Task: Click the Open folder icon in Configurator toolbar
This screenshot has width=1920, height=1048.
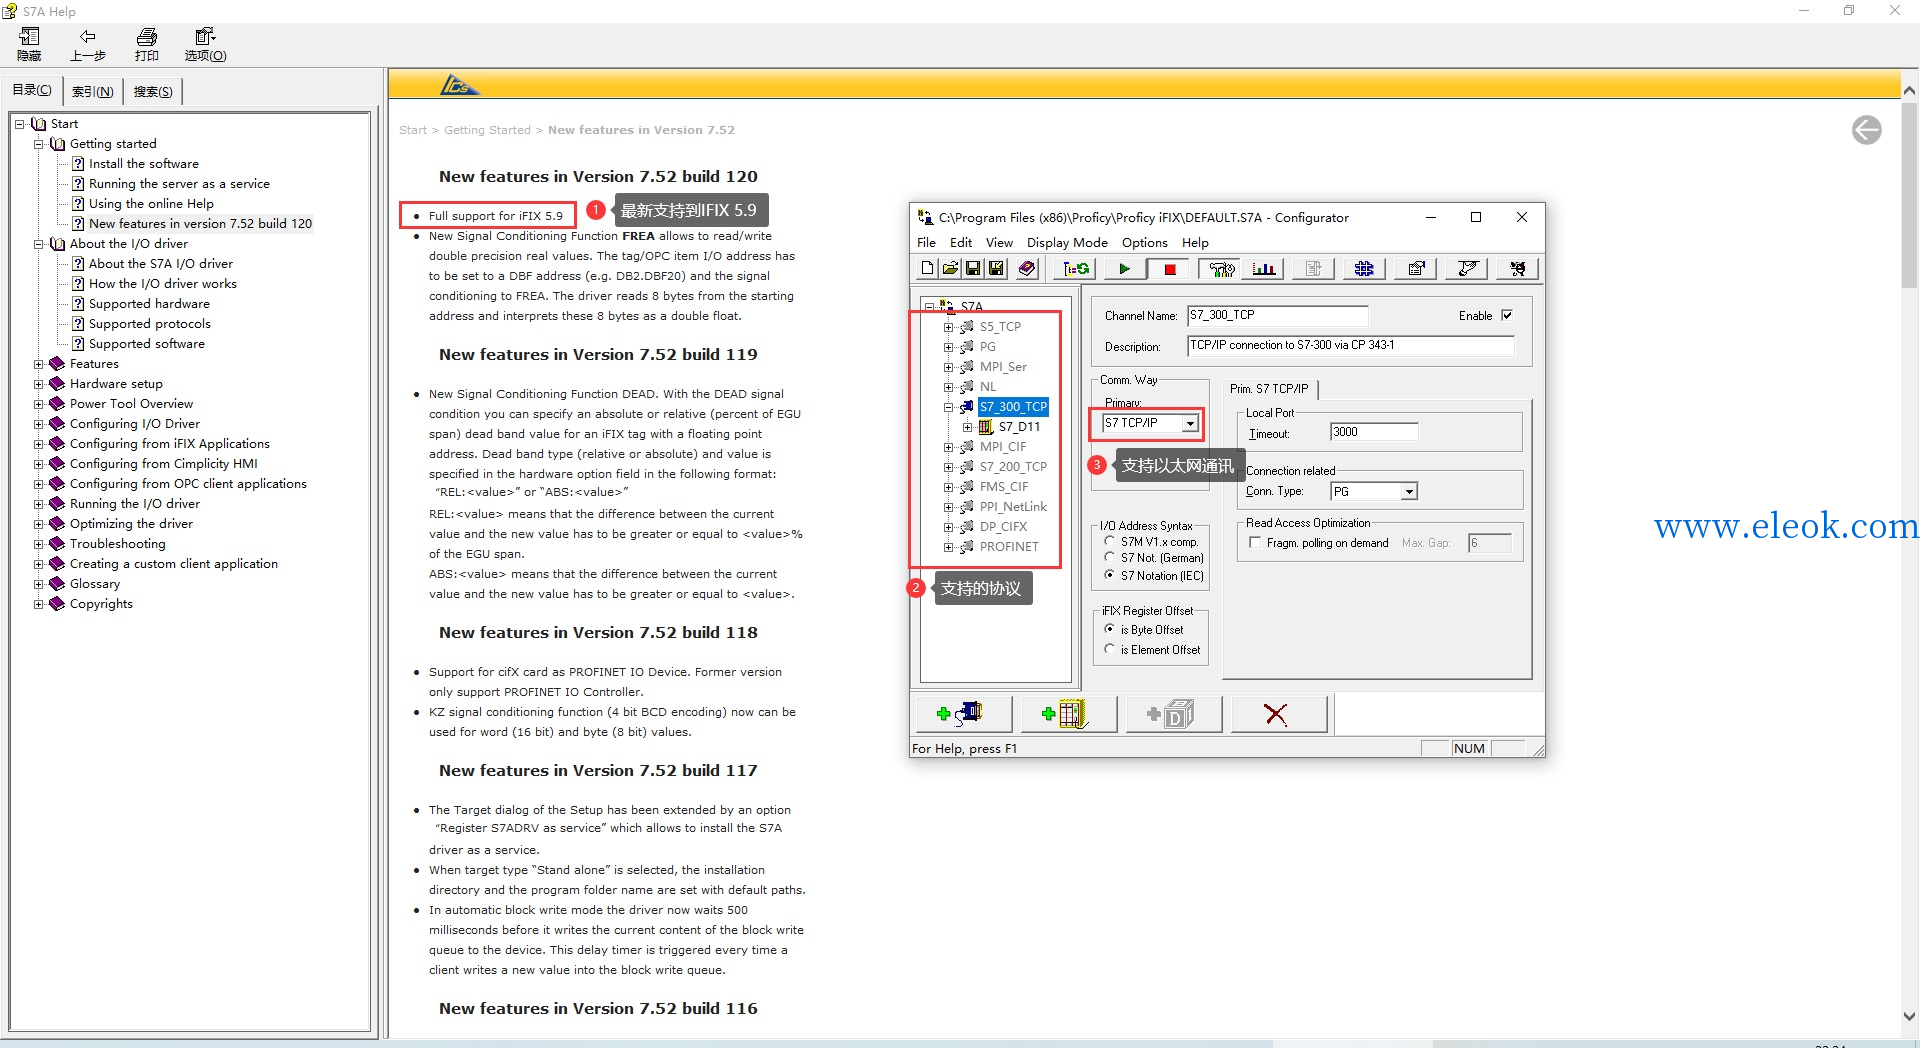Action: [950, 268]
